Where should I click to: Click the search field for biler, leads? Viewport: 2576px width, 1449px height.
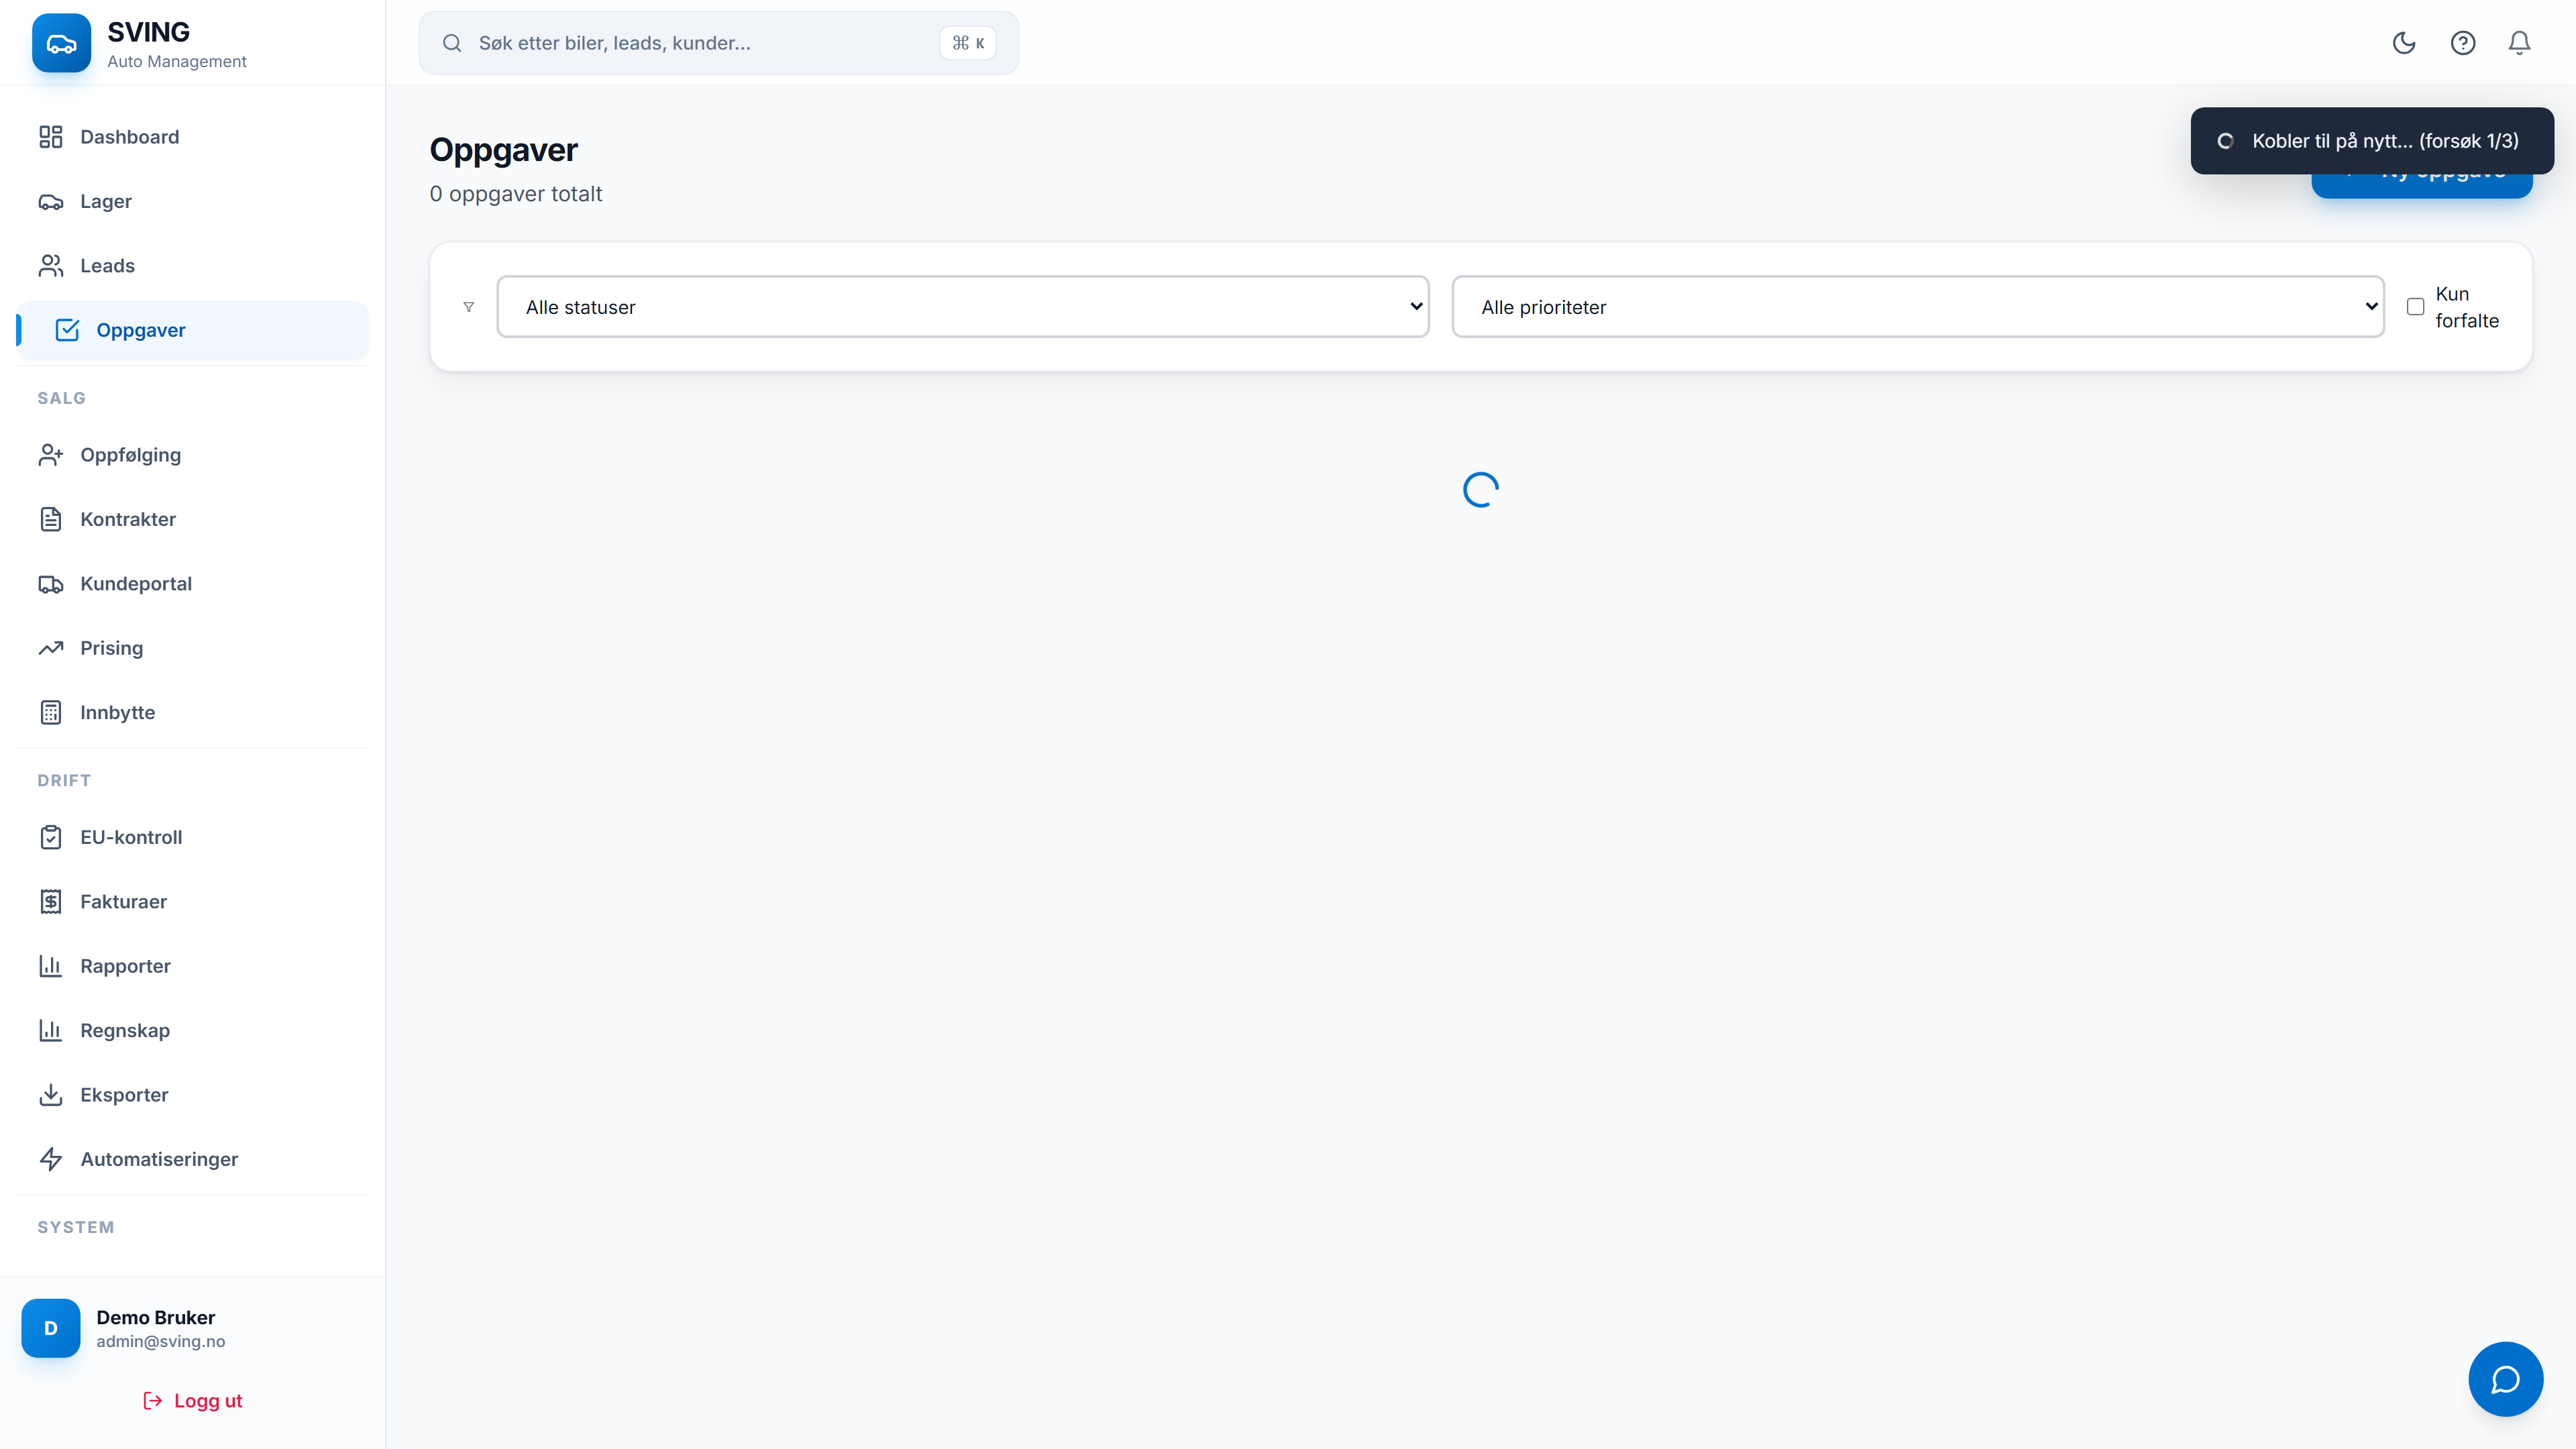coord(718,43)
